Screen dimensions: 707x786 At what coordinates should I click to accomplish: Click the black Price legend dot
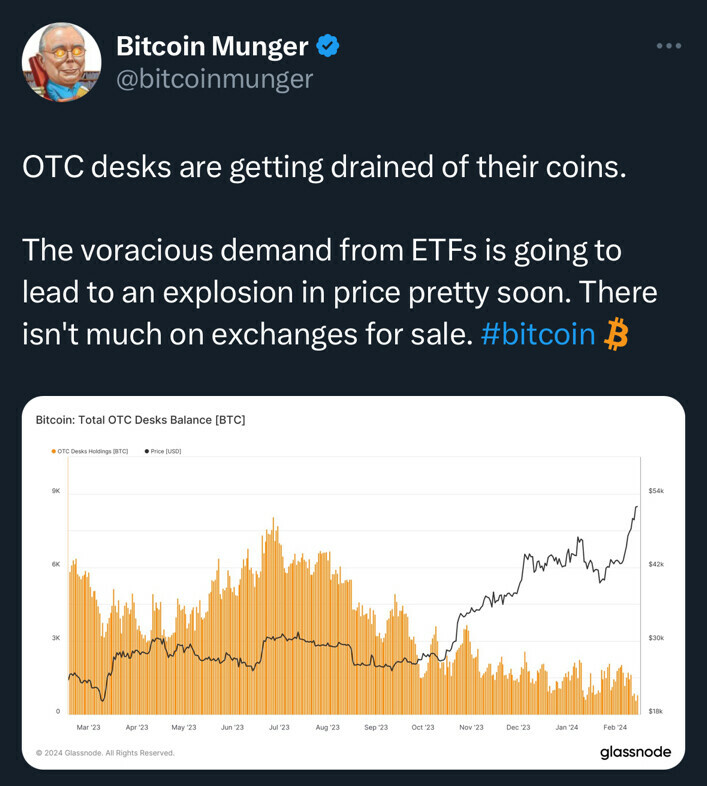pyautogui.click(x=147, y=452)
